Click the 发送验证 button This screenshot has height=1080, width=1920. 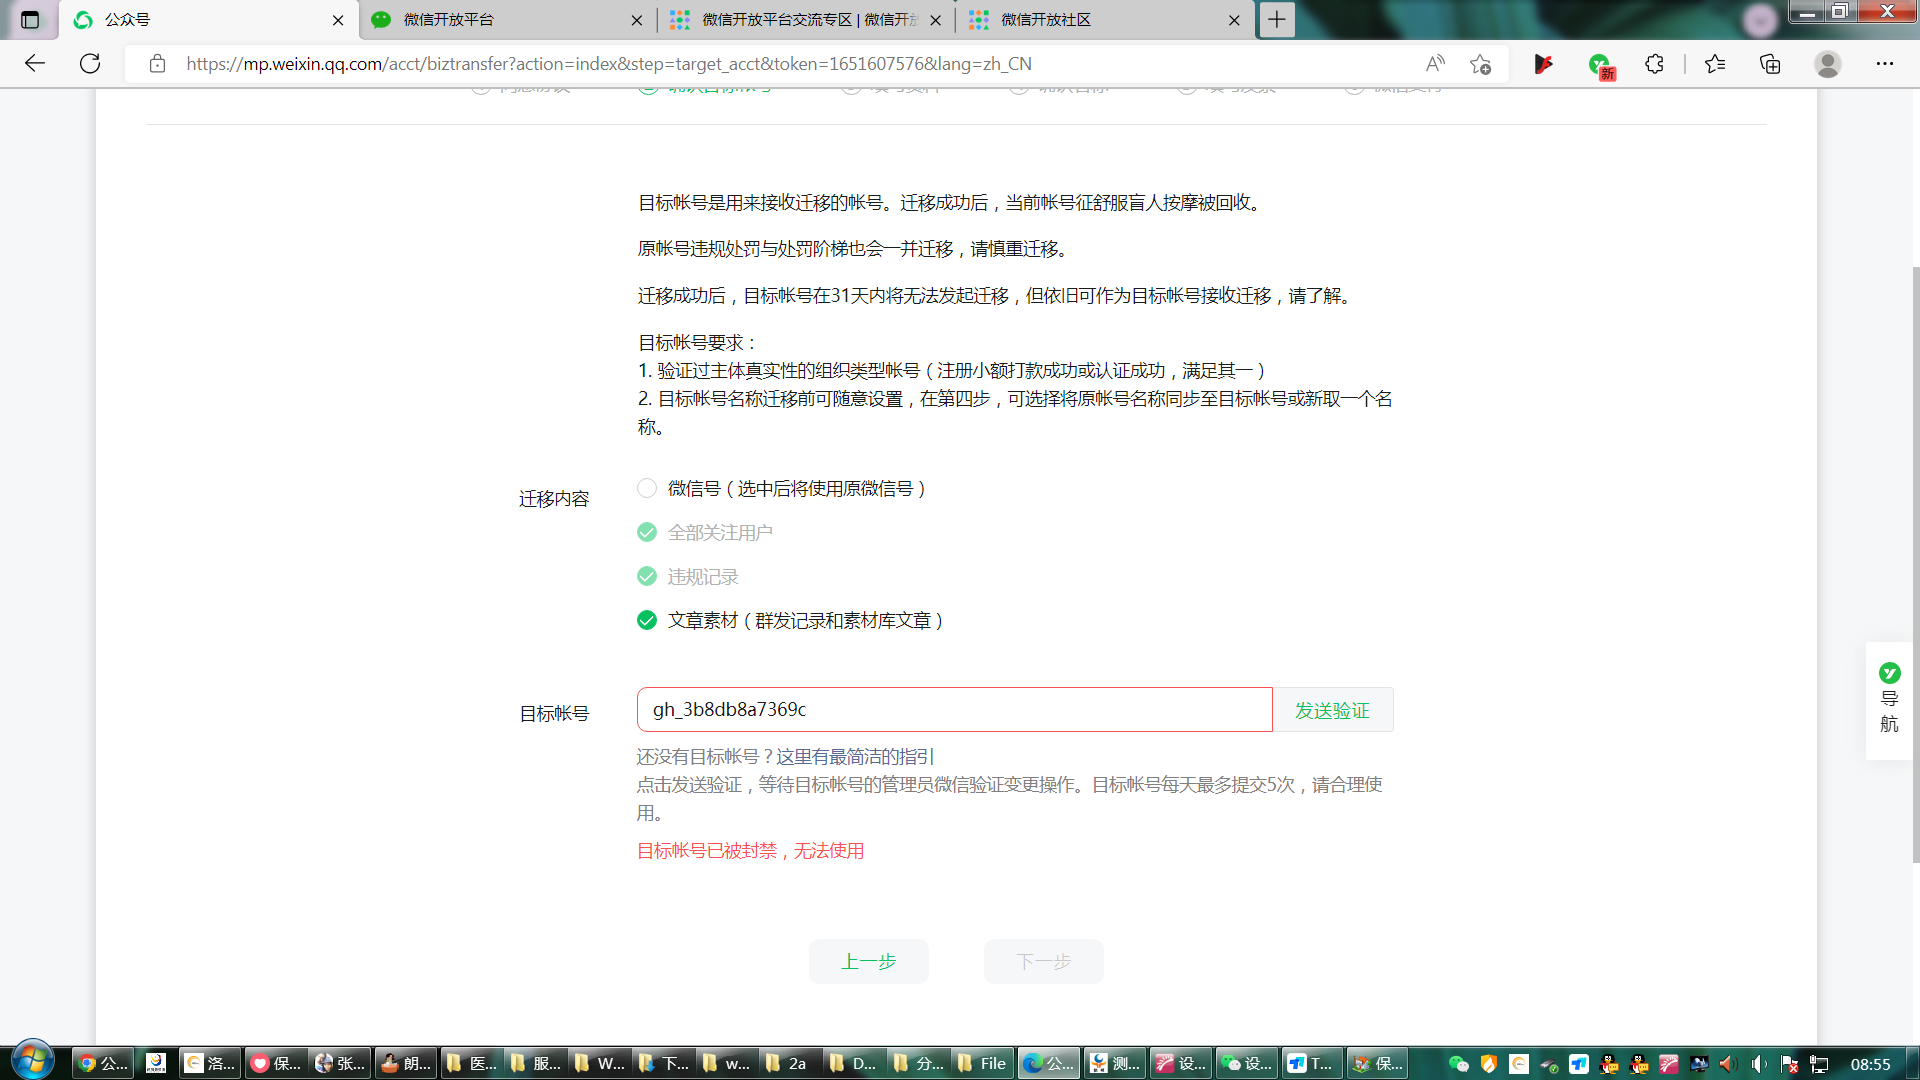(x=1331, y=710)
